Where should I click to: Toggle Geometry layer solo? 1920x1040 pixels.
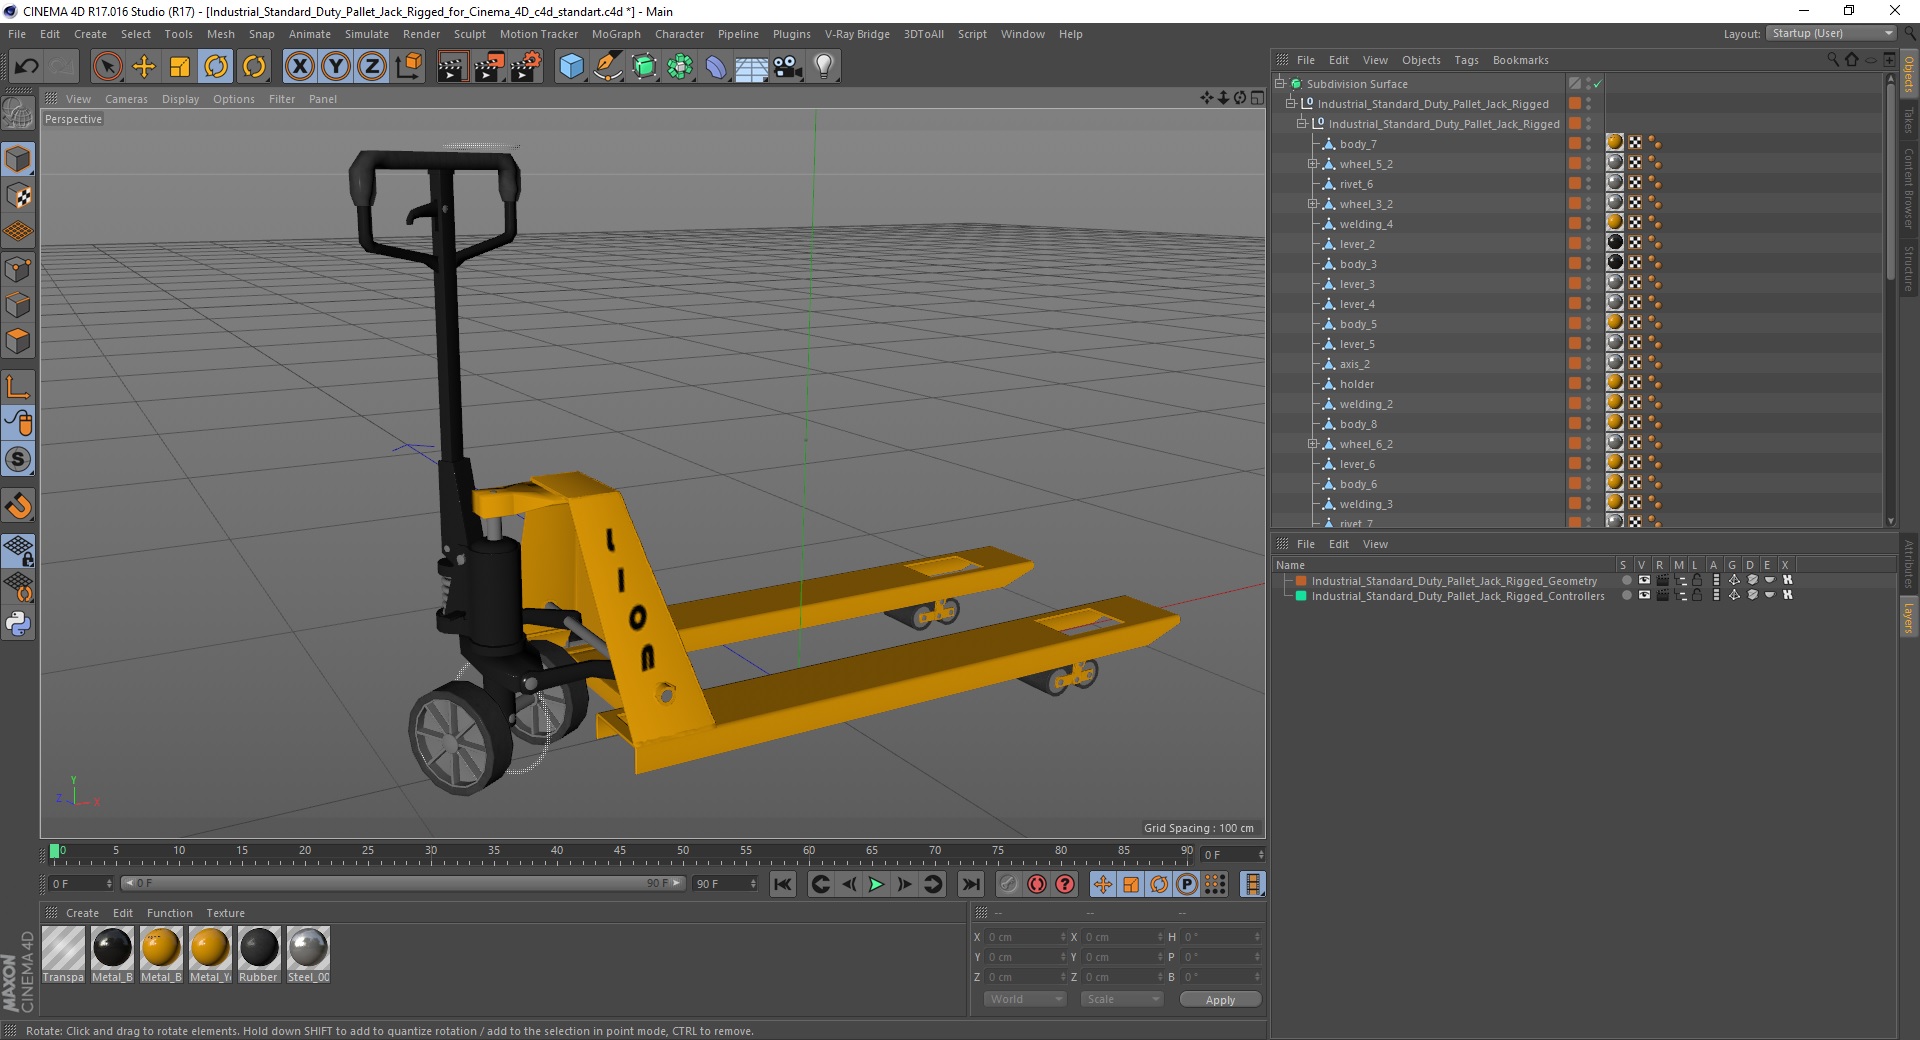click(x=1626, y=580)
